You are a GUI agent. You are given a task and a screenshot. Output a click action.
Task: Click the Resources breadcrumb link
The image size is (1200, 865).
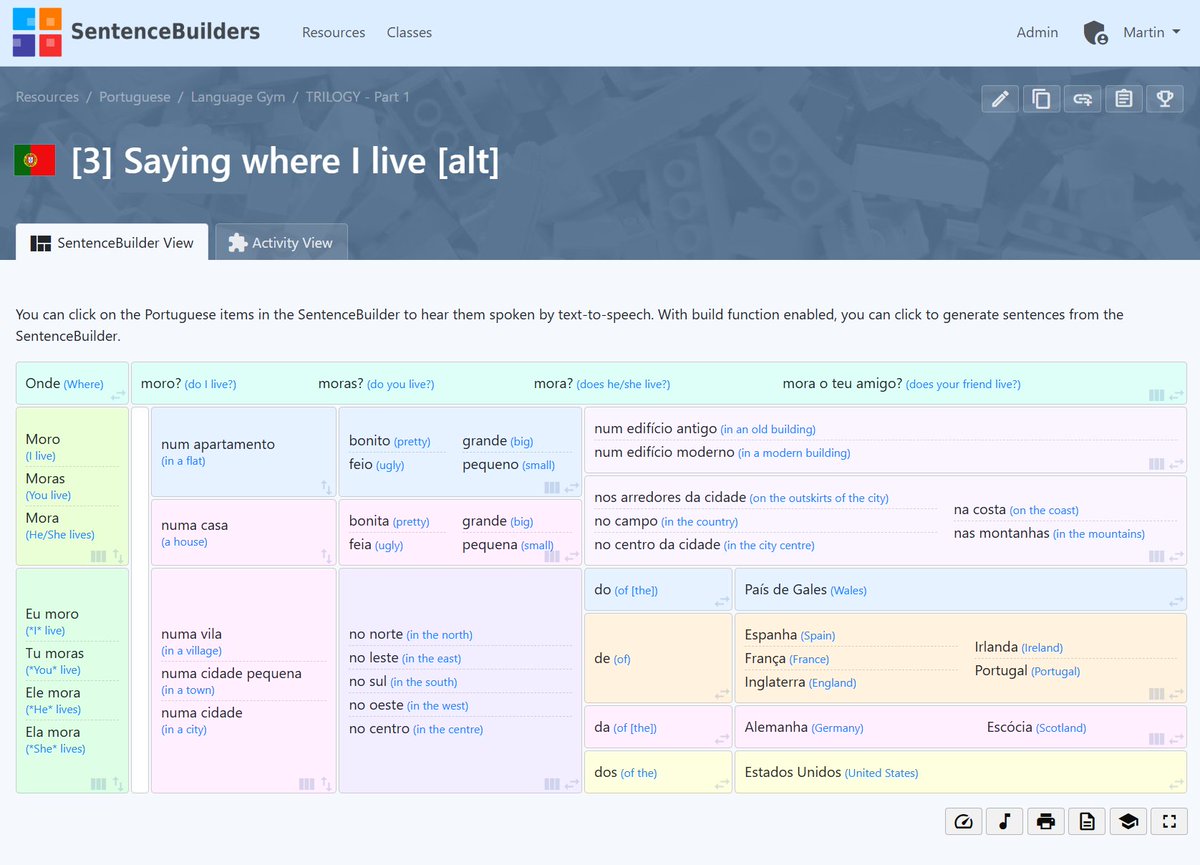pos(47,97)
